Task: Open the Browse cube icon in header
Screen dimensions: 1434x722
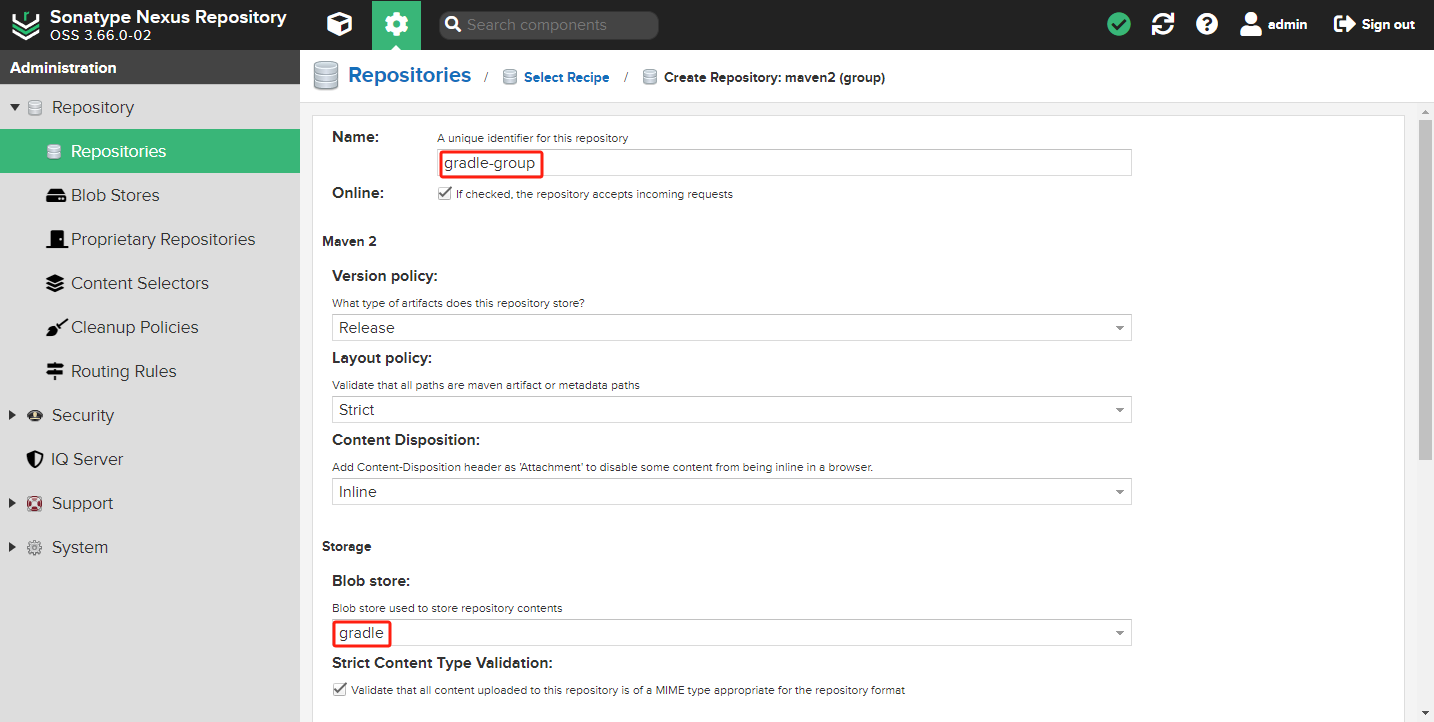Action: click(340, 24)
